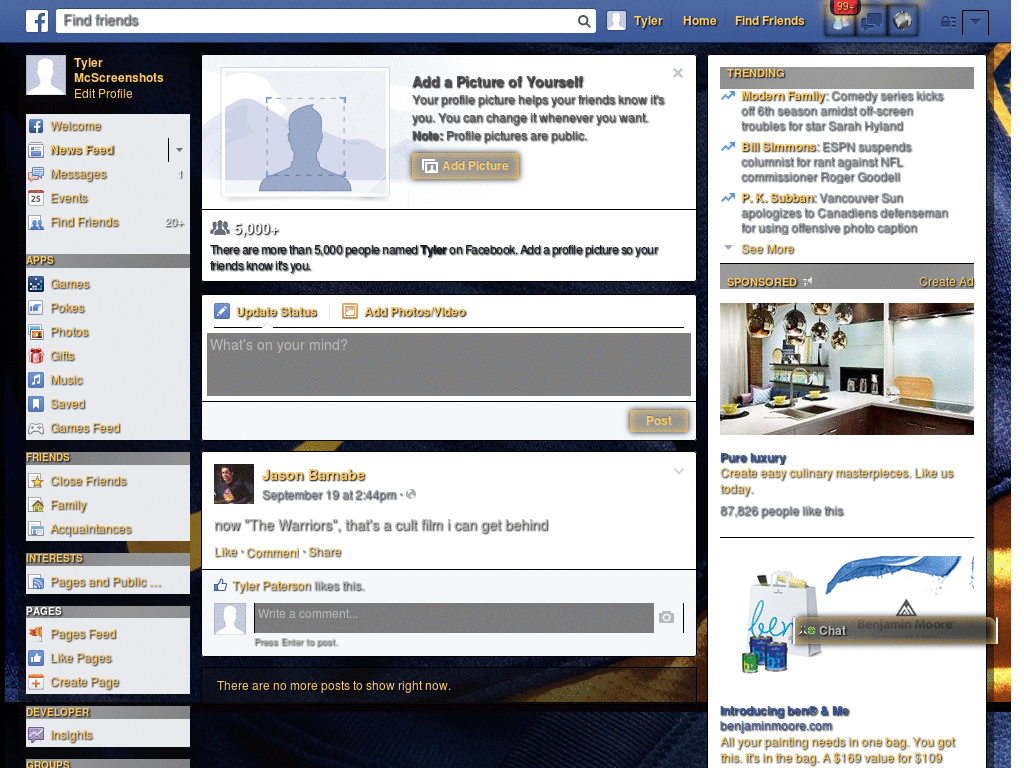Image resolution: width=1024 pixels, height=768 pixels.
Task: Click the Add Picture button
Action: [466, 166]
